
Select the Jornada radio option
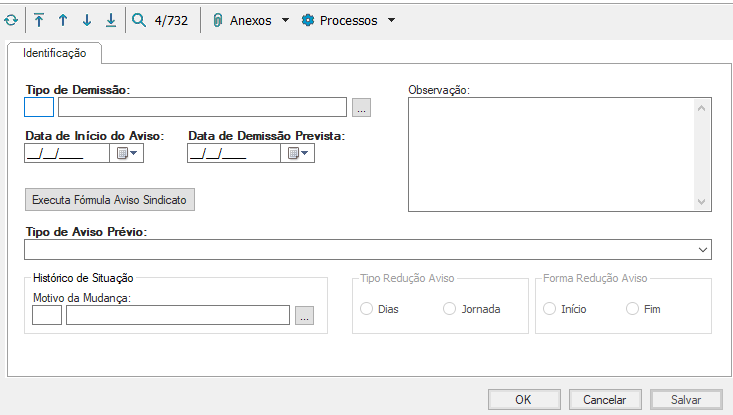pyautogui.click(x=449, y=309)
